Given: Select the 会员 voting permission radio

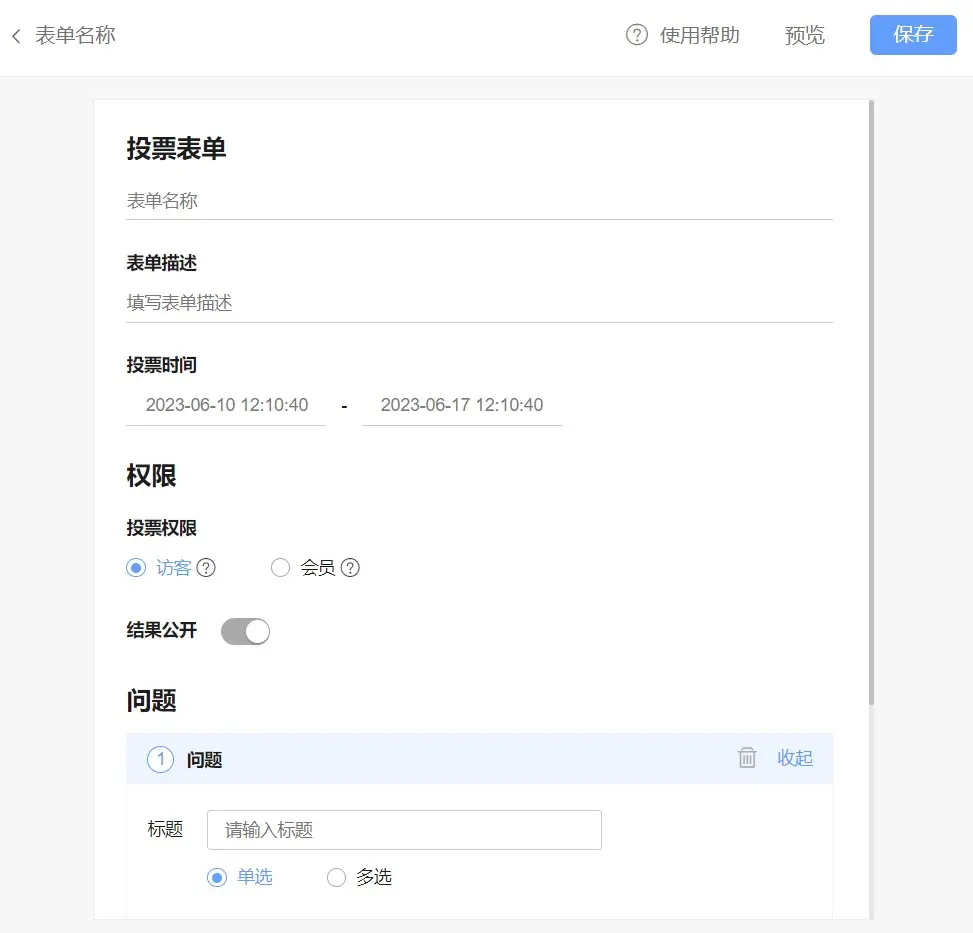Looking at the screenshot, I should click(281, 568).
